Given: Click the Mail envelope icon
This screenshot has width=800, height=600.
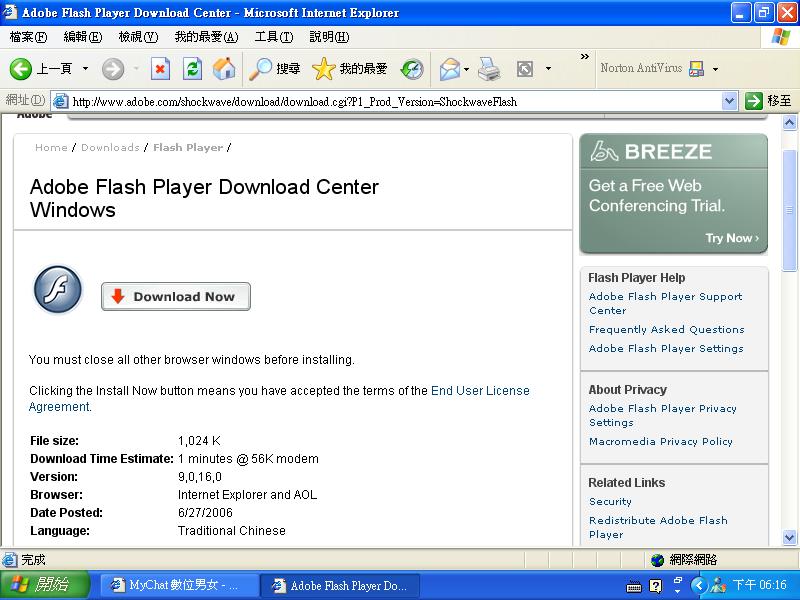Looking at the screenshot, I should (449, 69).
